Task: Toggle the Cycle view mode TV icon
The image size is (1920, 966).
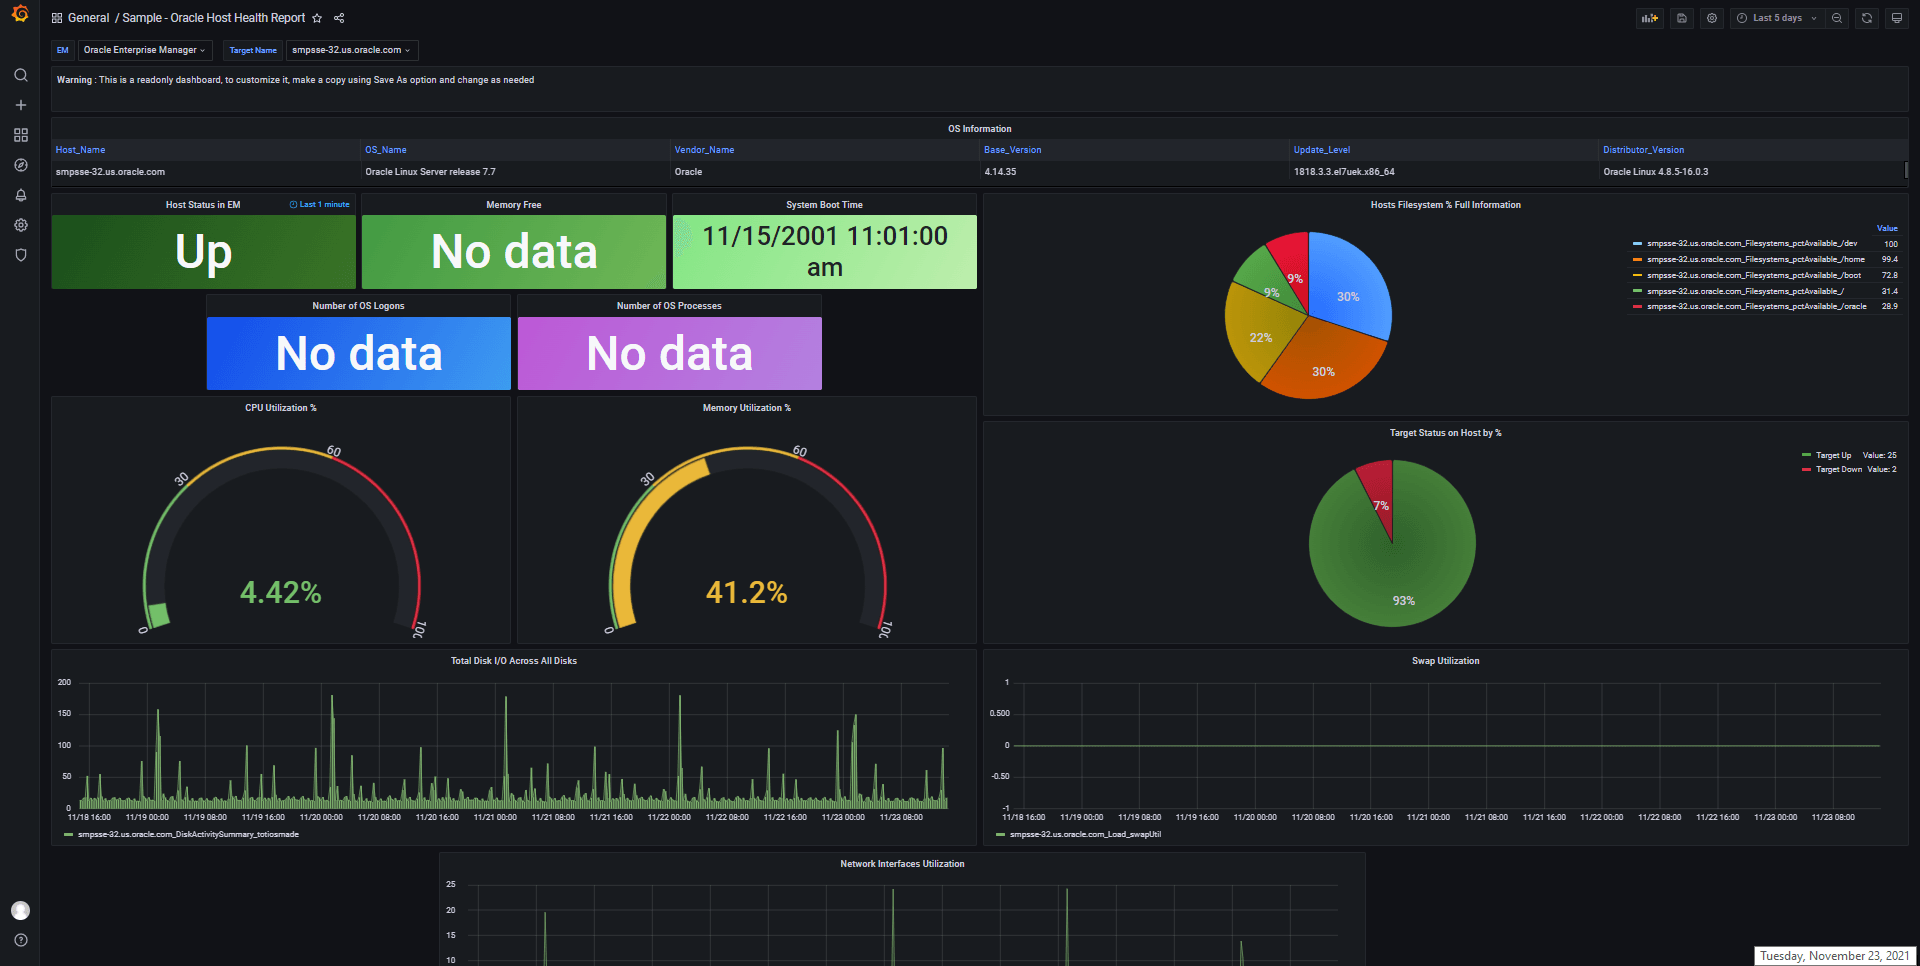Action: coord(1897,18)
